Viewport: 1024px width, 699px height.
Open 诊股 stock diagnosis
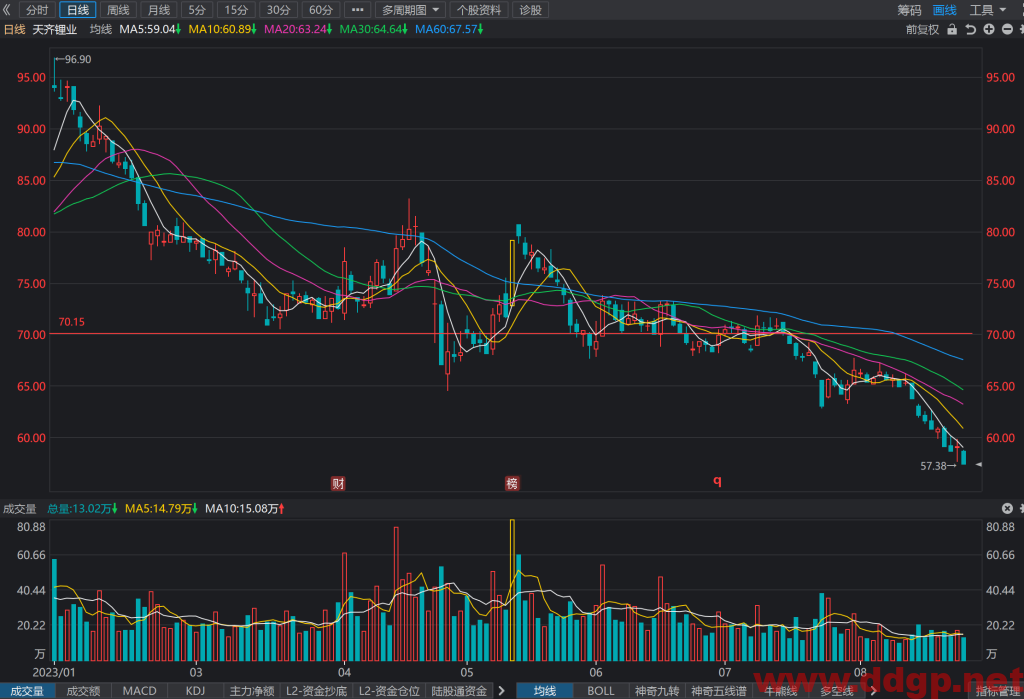tap(530, 10)
